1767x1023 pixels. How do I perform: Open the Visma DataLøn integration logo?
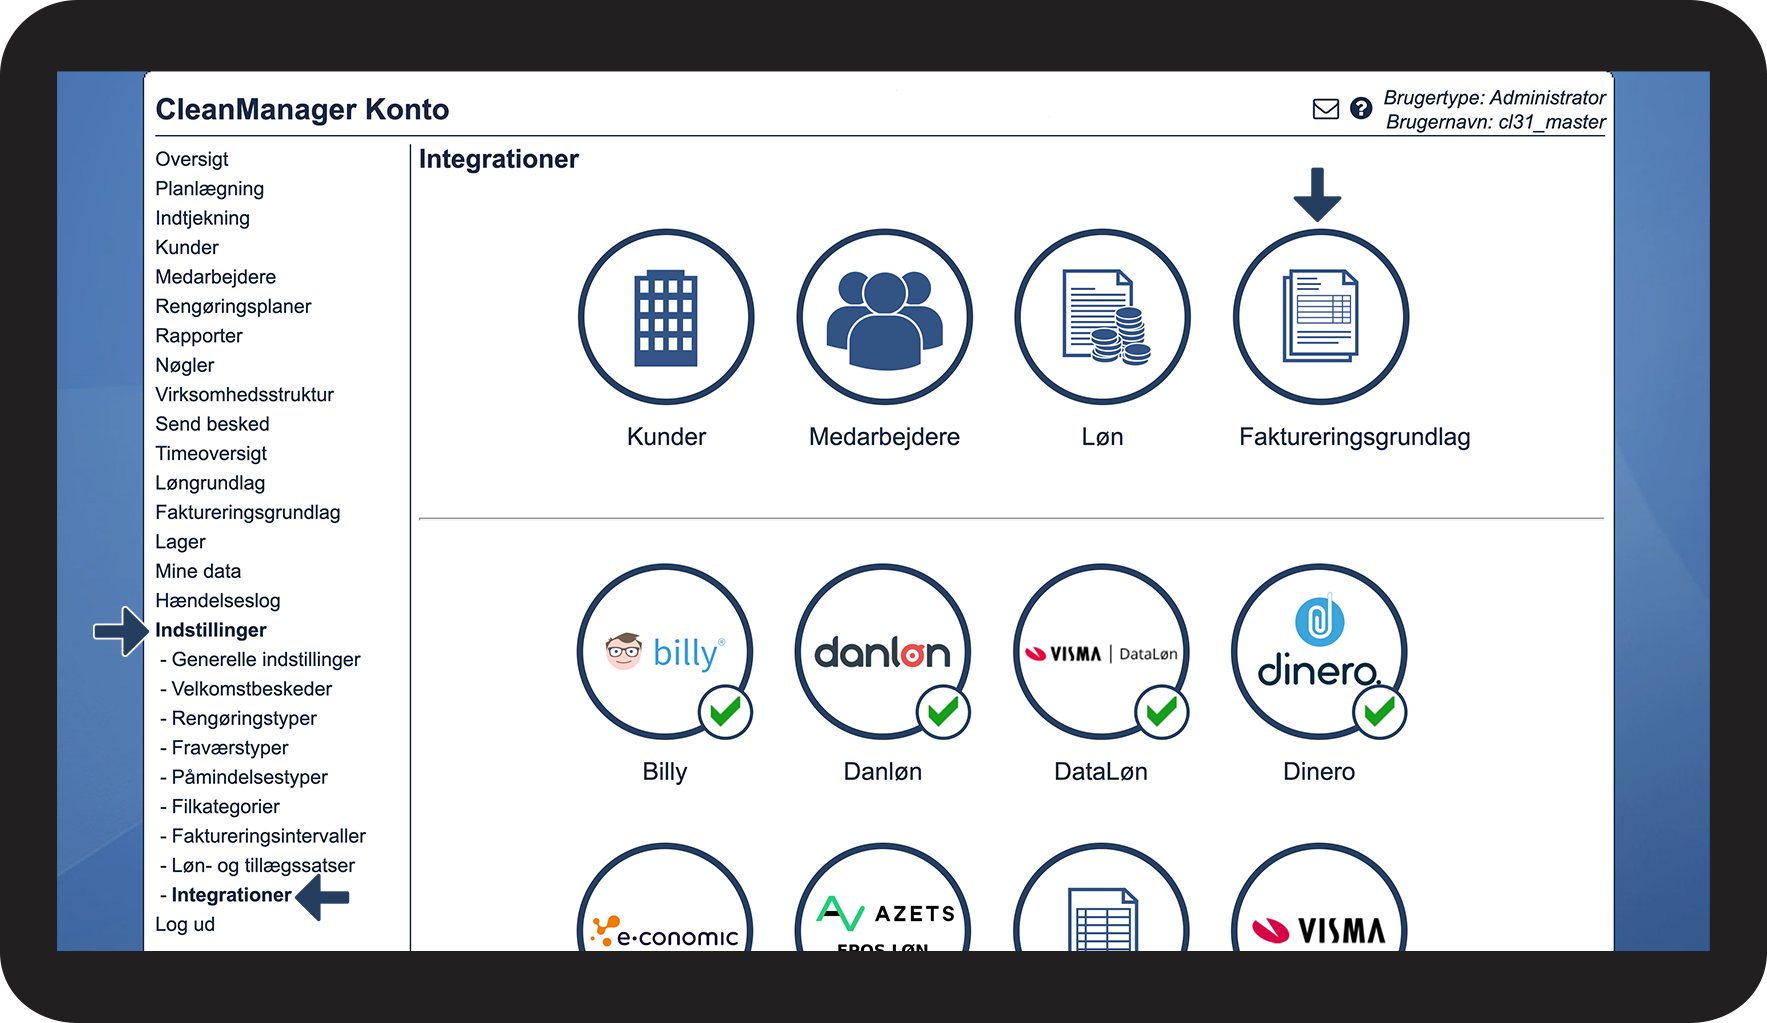pos(1101,652)
